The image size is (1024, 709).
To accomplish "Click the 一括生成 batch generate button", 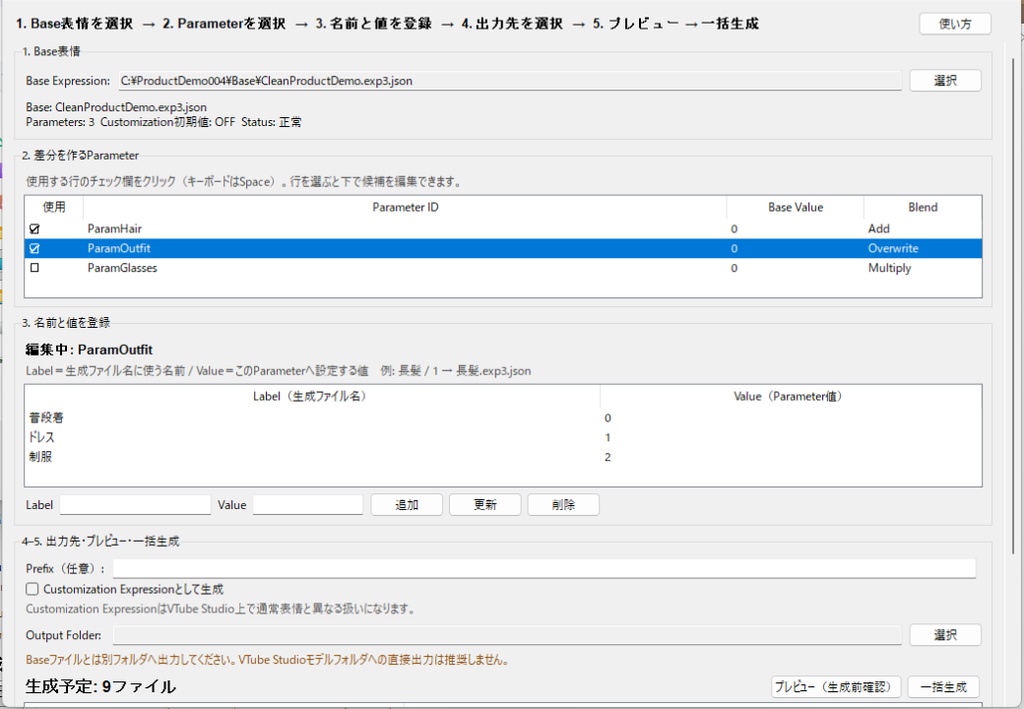I will click(x=943, y=686).
